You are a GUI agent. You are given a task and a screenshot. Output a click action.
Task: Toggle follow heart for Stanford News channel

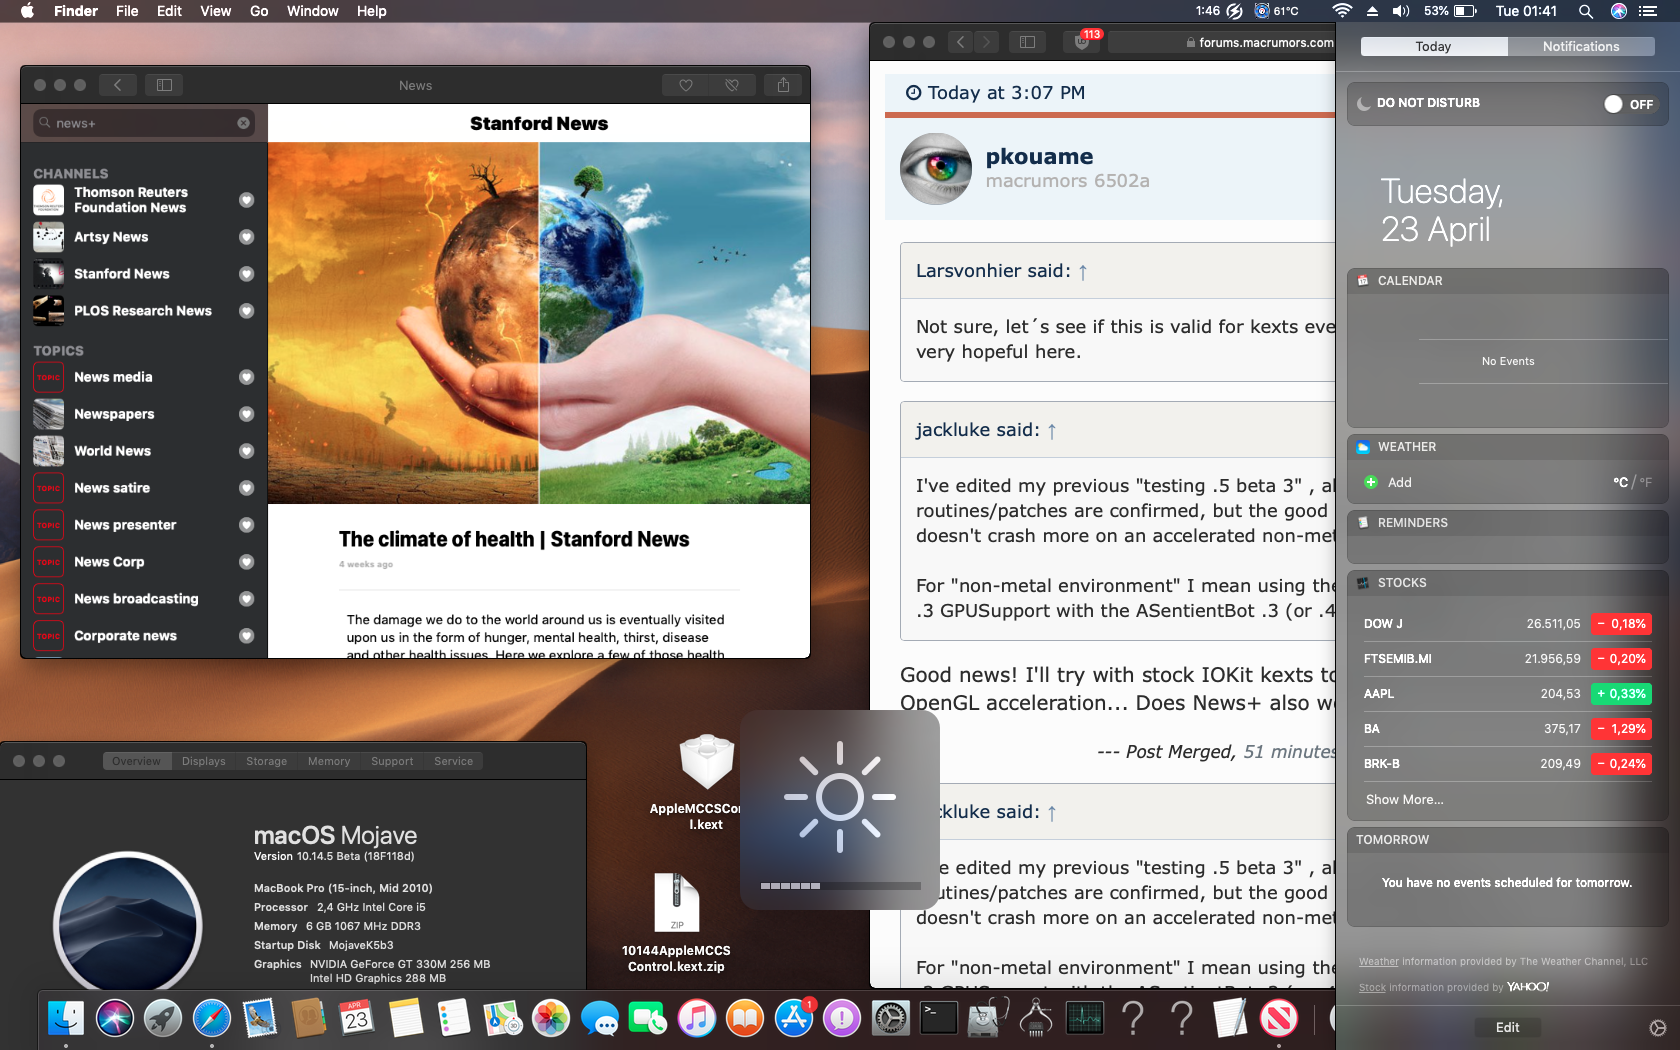pyautogui.click(x=246, y=274)
